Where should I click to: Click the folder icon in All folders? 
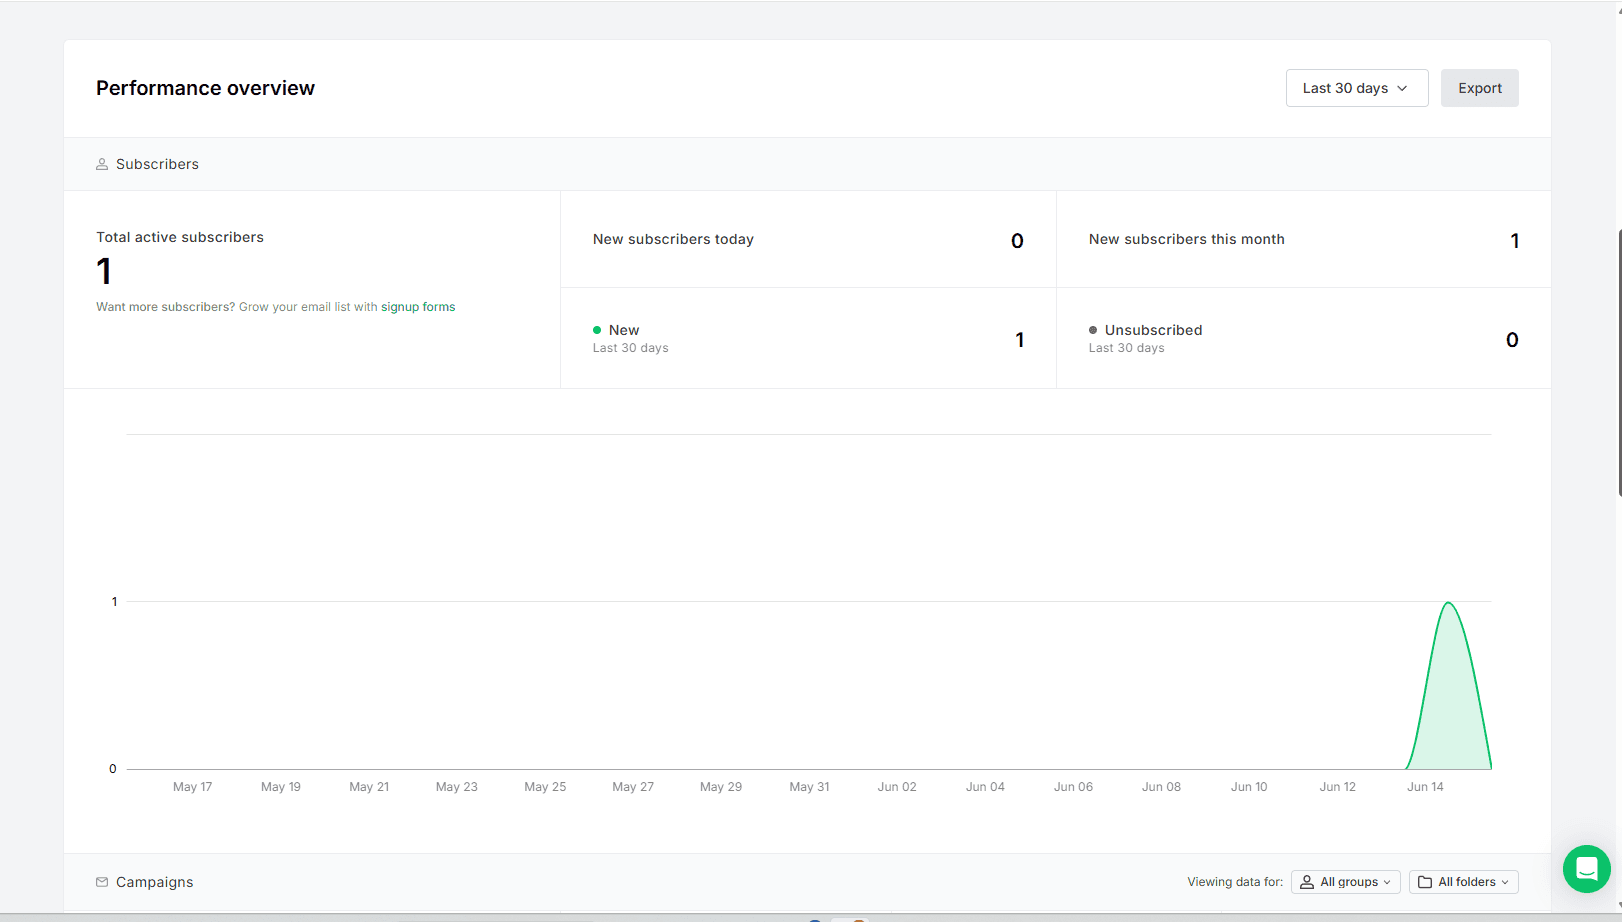coord(1425,882)
